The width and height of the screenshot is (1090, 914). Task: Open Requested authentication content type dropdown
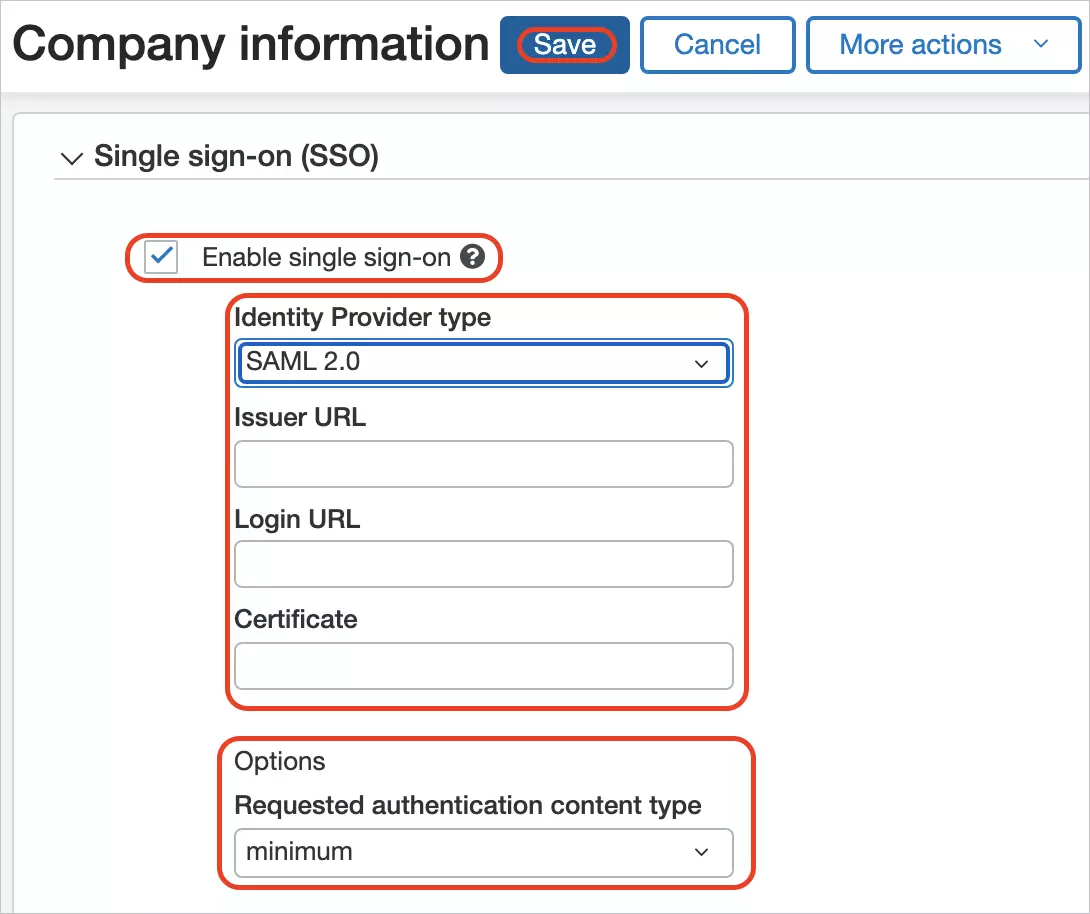(x=484, y=853)
